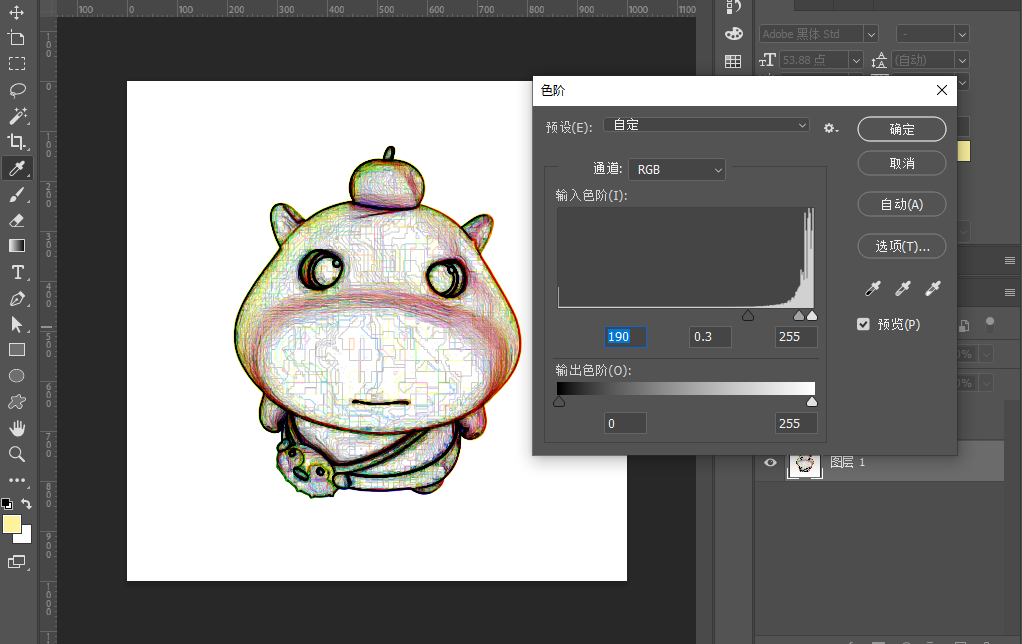Select the Artboard tool
The image size is (1022, 644).
pos(17,38)
